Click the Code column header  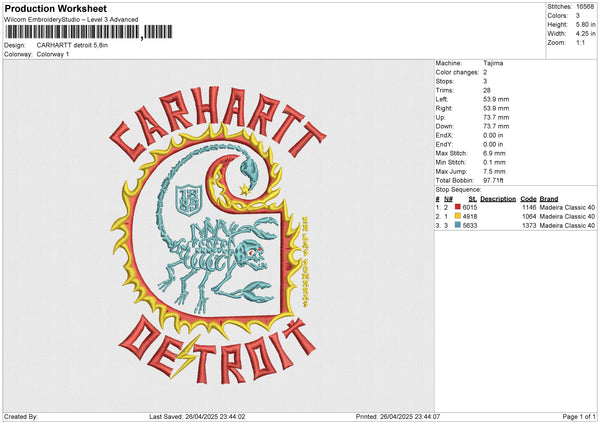(528, 198)
